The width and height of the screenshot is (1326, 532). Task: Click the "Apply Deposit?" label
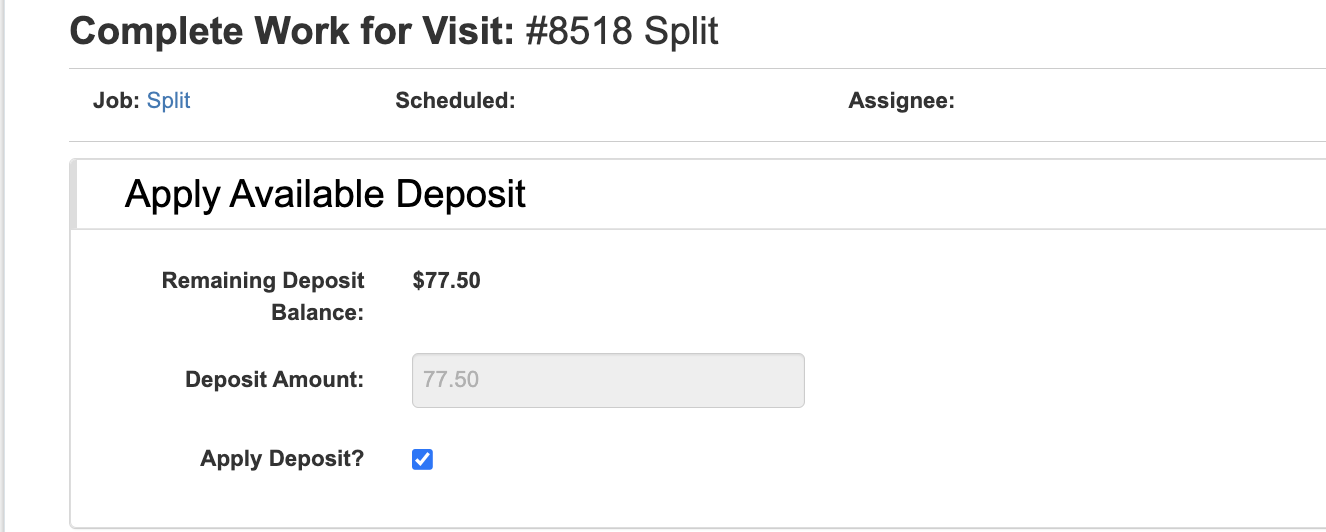(x=282, y=460)
